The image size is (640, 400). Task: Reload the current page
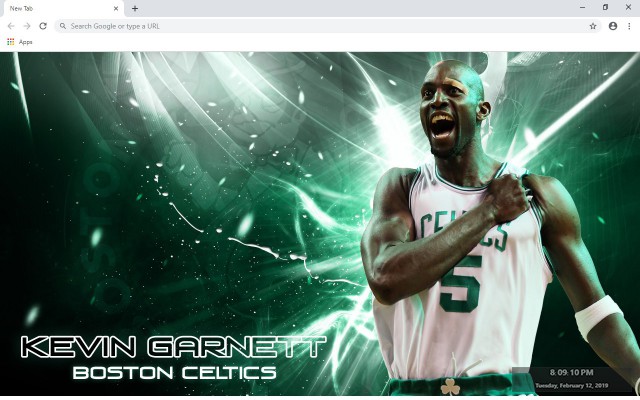(x=43, y=26)
